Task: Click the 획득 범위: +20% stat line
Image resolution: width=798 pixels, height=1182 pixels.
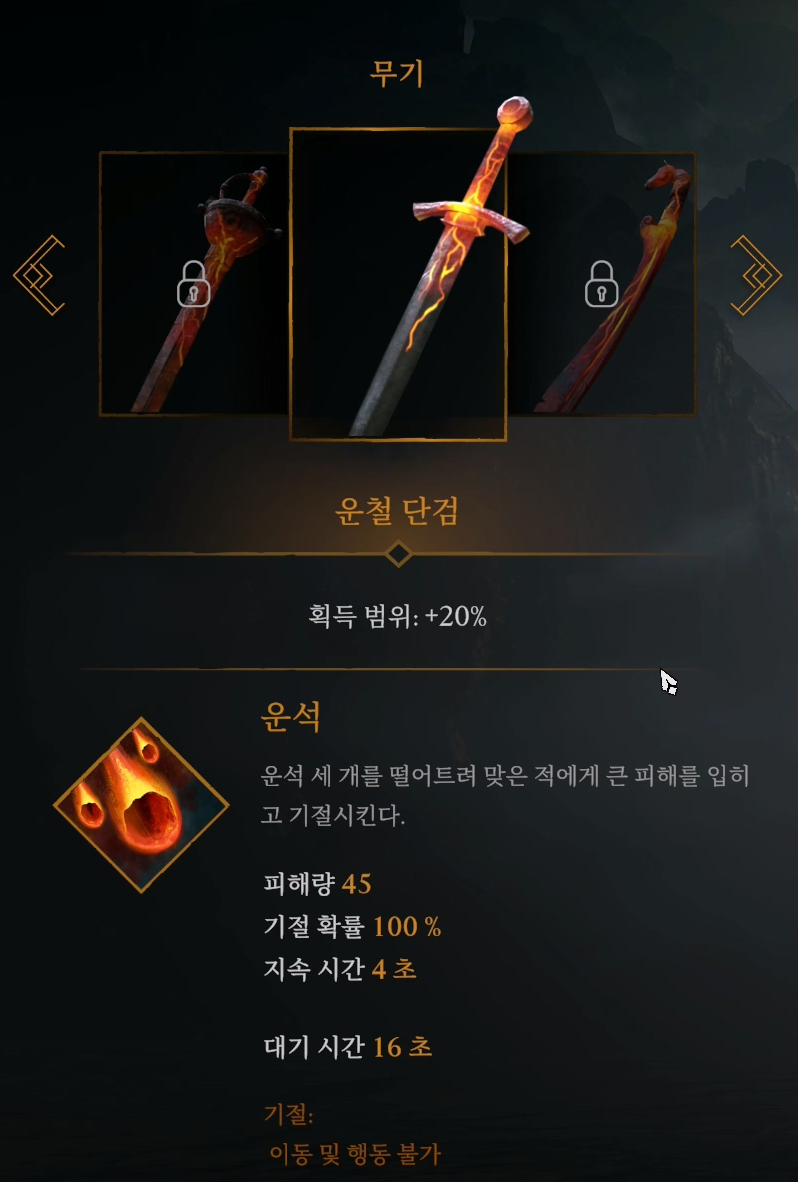Action: 397,617
